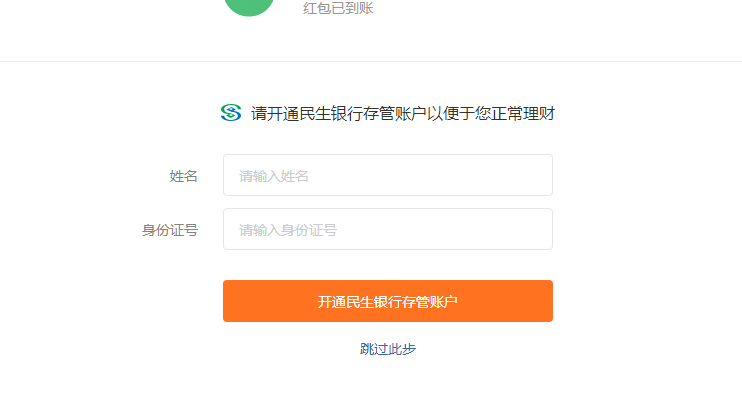Screen dimensions: 742x395
Task: Click the 请输入身份证号 placeholder text
Action: pos(288,230)
